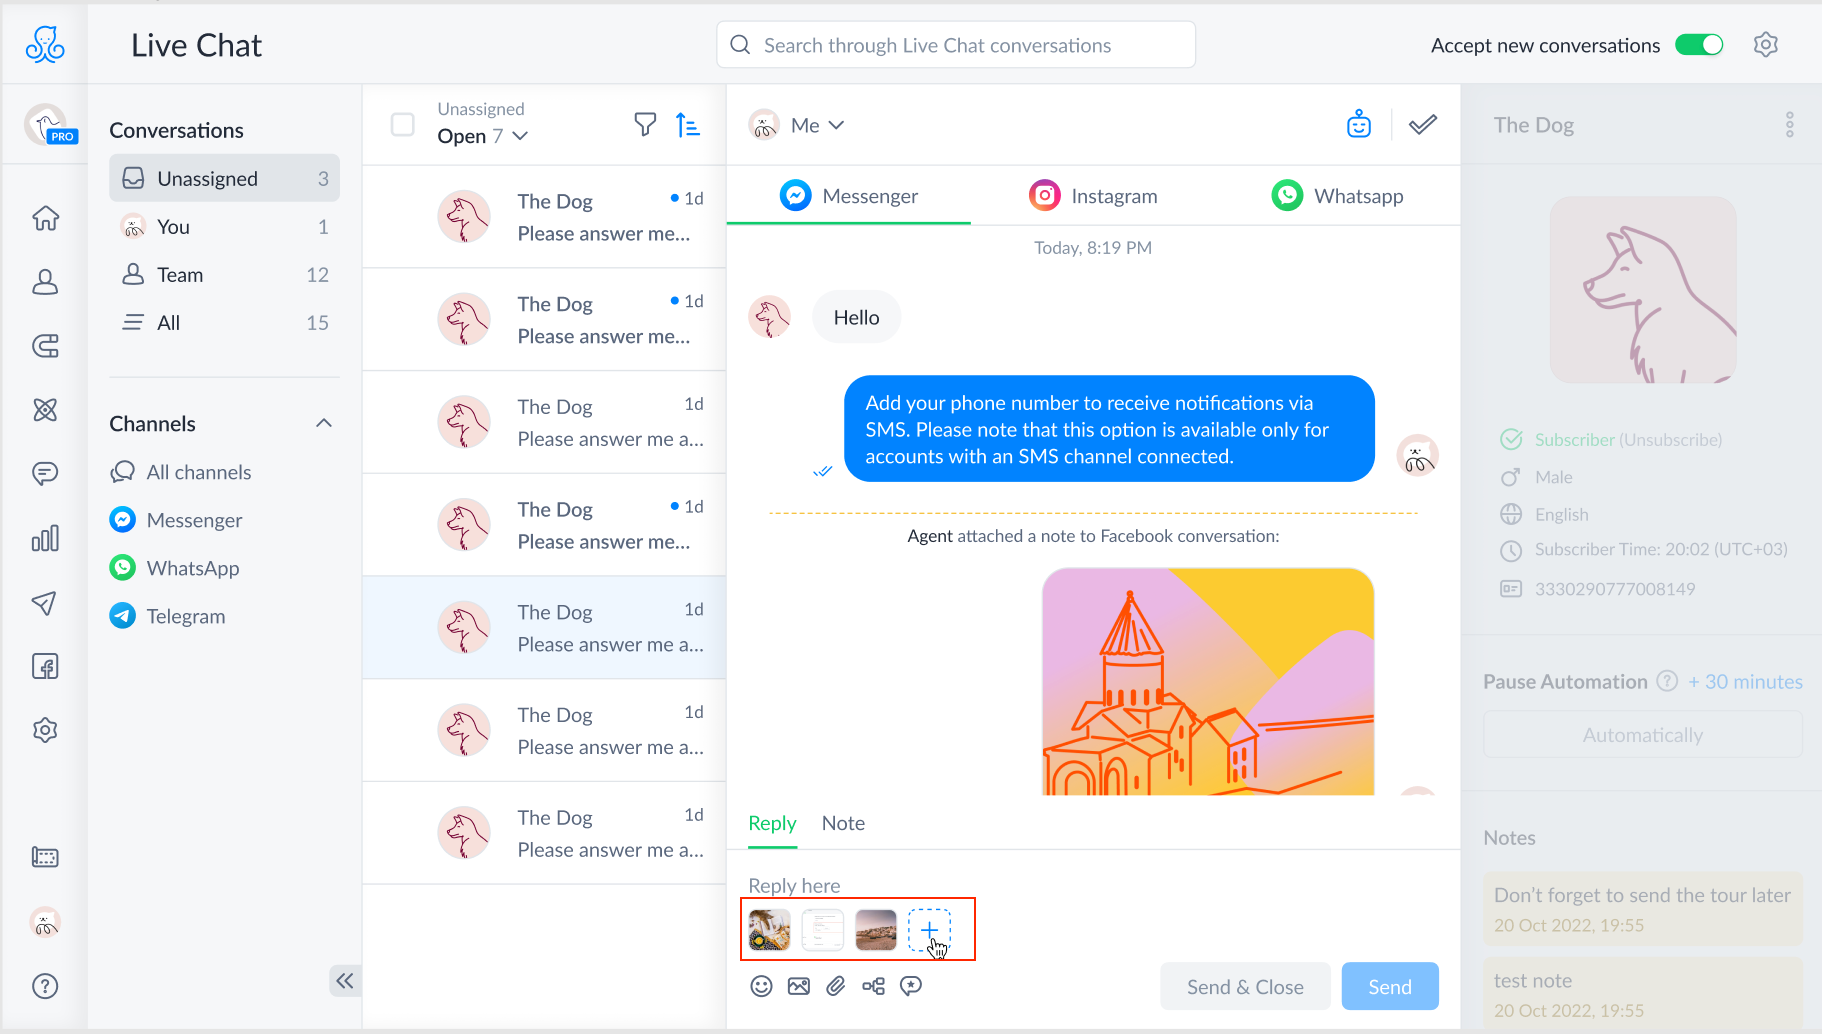
Task: Filter by All channels
Action: point(181,472)
